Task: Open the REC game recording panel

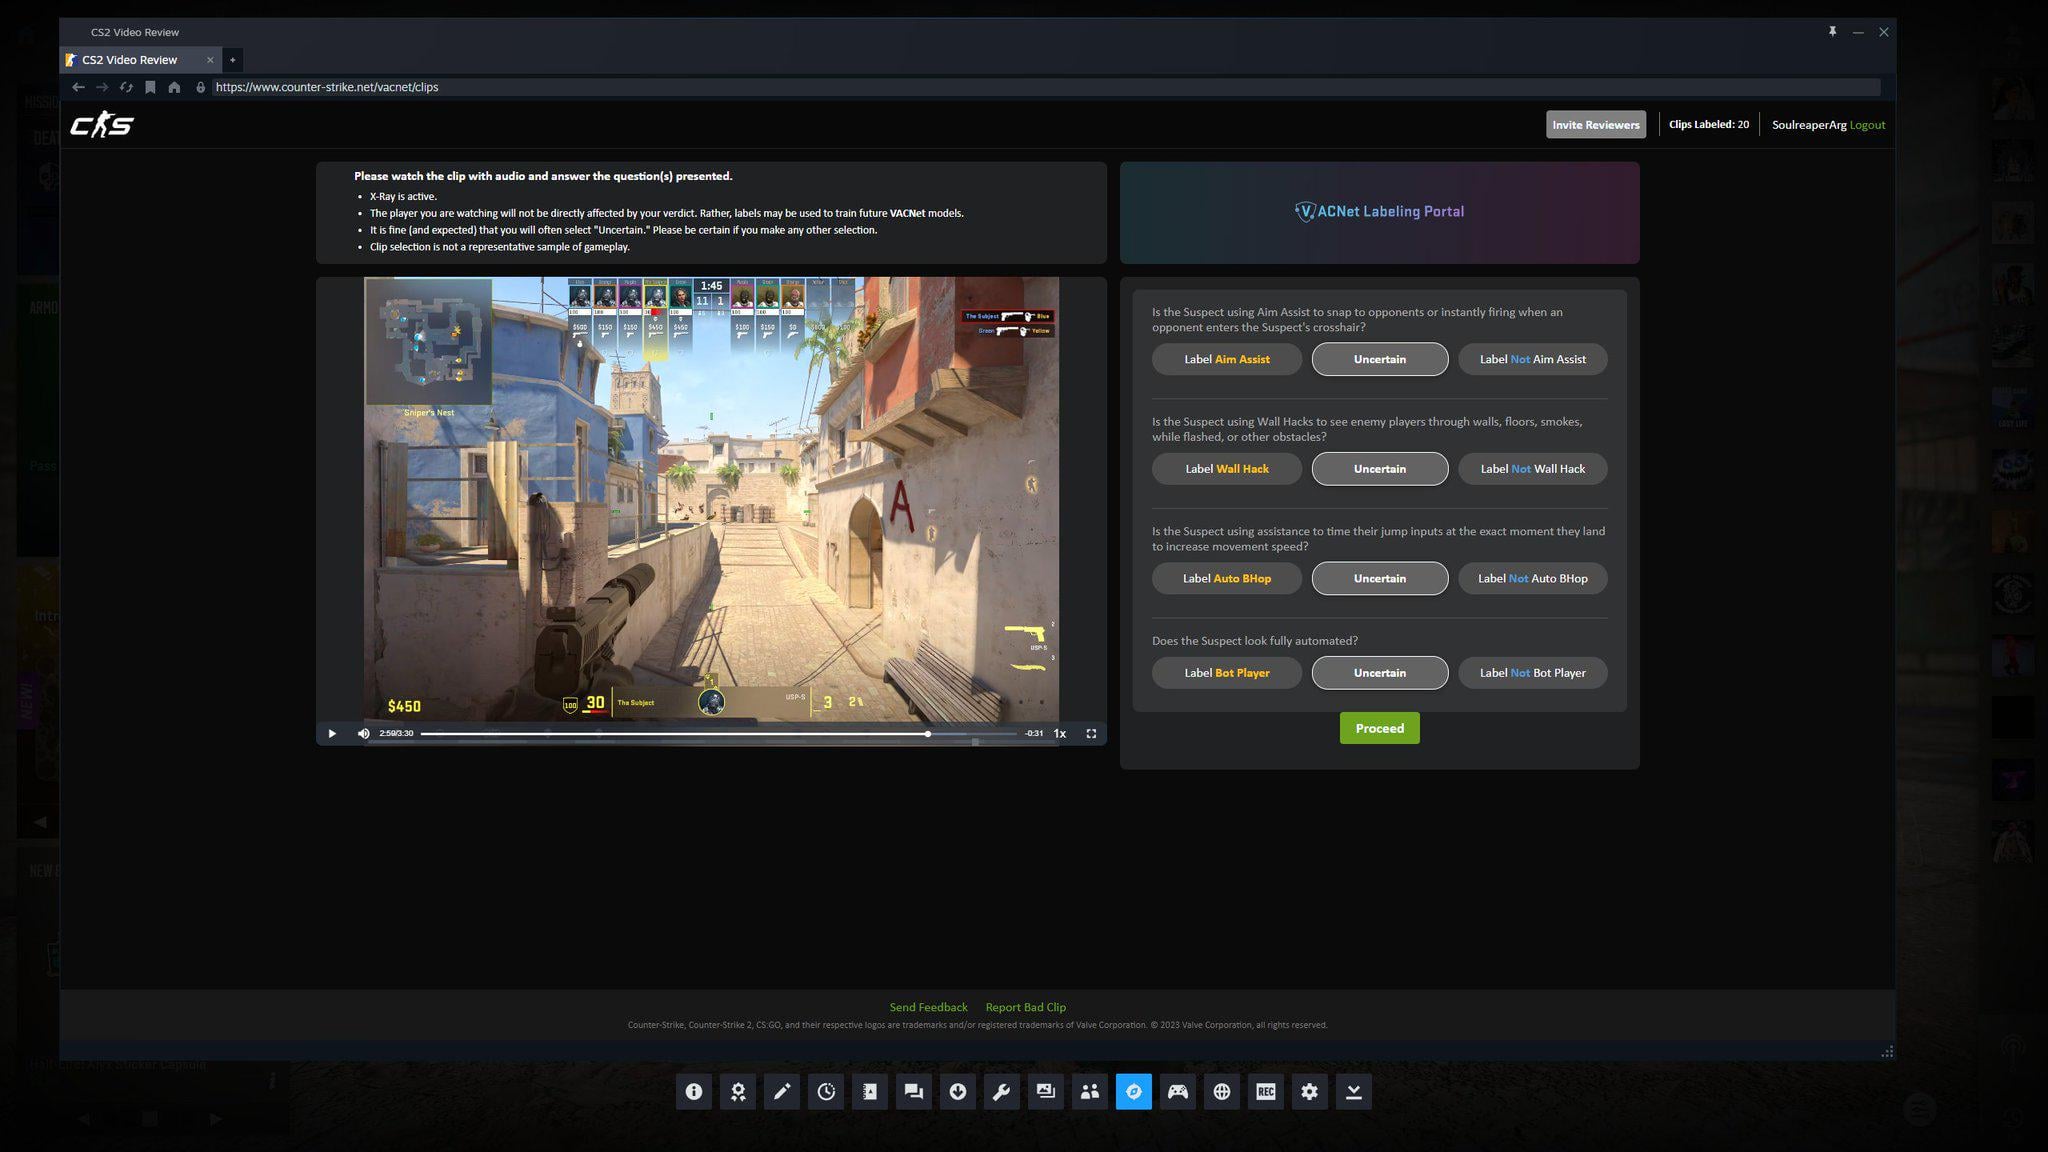Action: tap(1266, 1092)
